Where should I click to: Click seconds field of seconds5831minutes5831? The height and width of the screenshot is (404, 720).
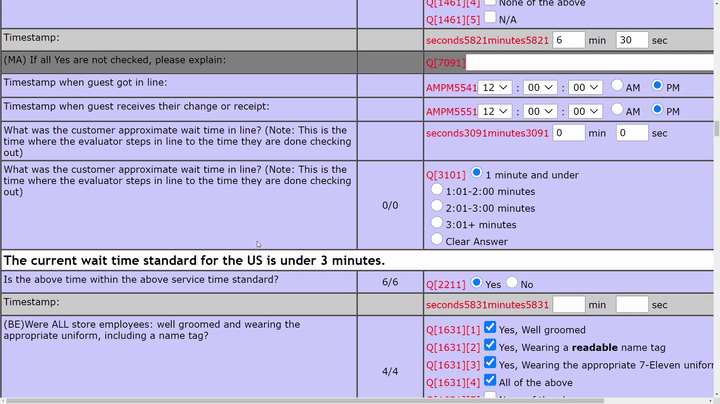632,304
